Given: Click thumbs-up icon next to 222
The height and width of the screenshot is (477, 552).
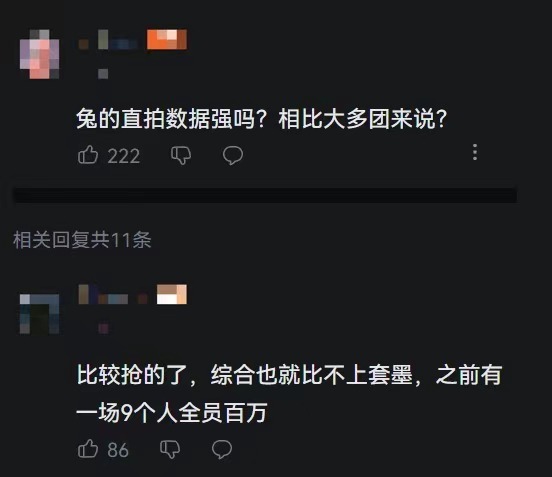Looking at the screenshot, I should [88, 155].
